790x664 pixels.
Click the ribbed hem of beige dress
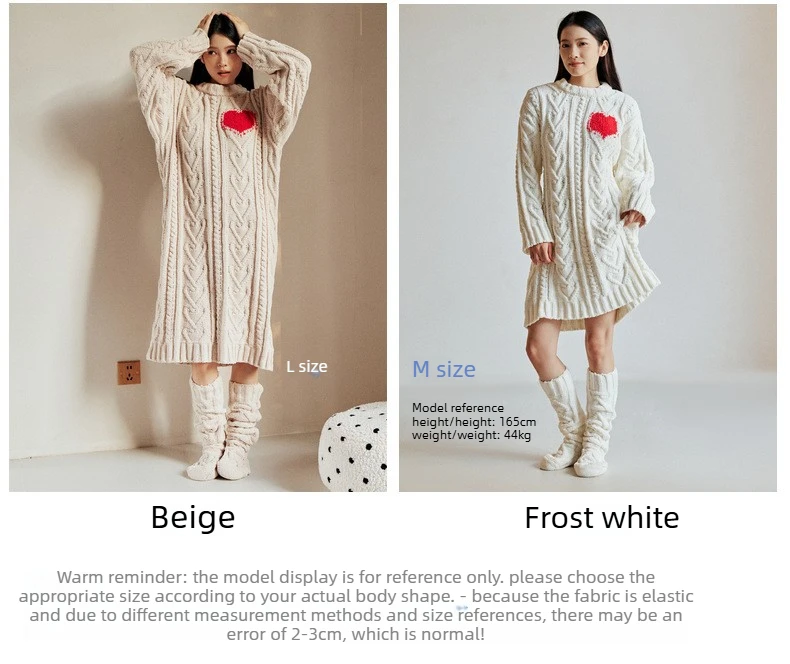tap(211, 354)
